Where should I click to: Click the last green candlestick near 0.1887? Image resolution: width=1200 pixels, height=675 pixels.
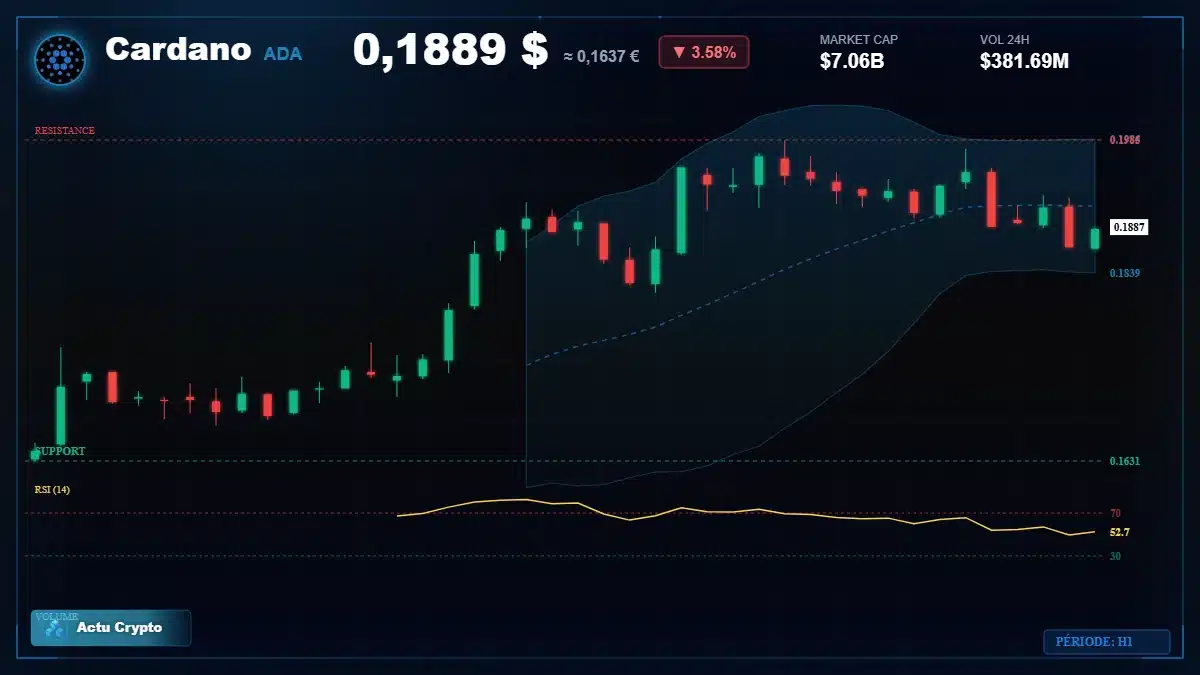coord(1095,238)
